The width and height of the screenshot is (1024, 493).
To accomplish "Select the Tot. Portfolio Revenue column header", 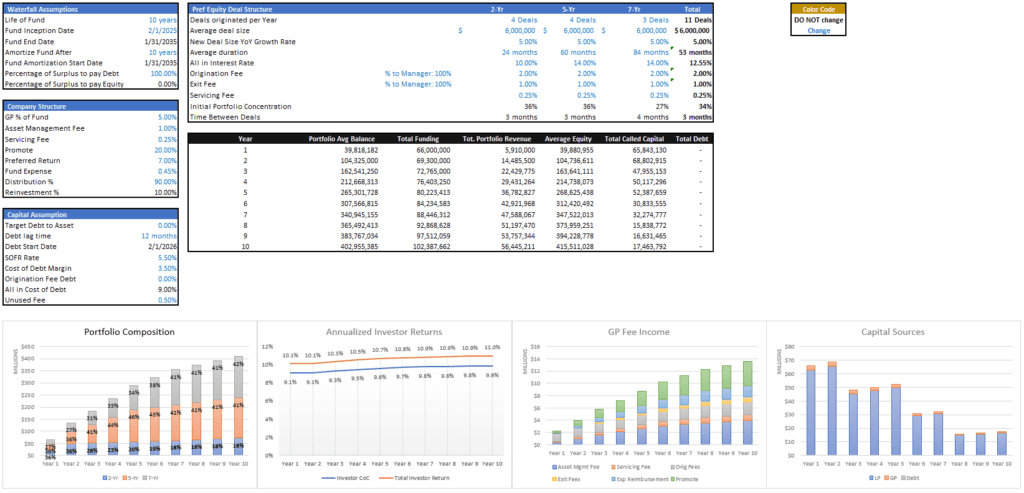I will (503, 138).
